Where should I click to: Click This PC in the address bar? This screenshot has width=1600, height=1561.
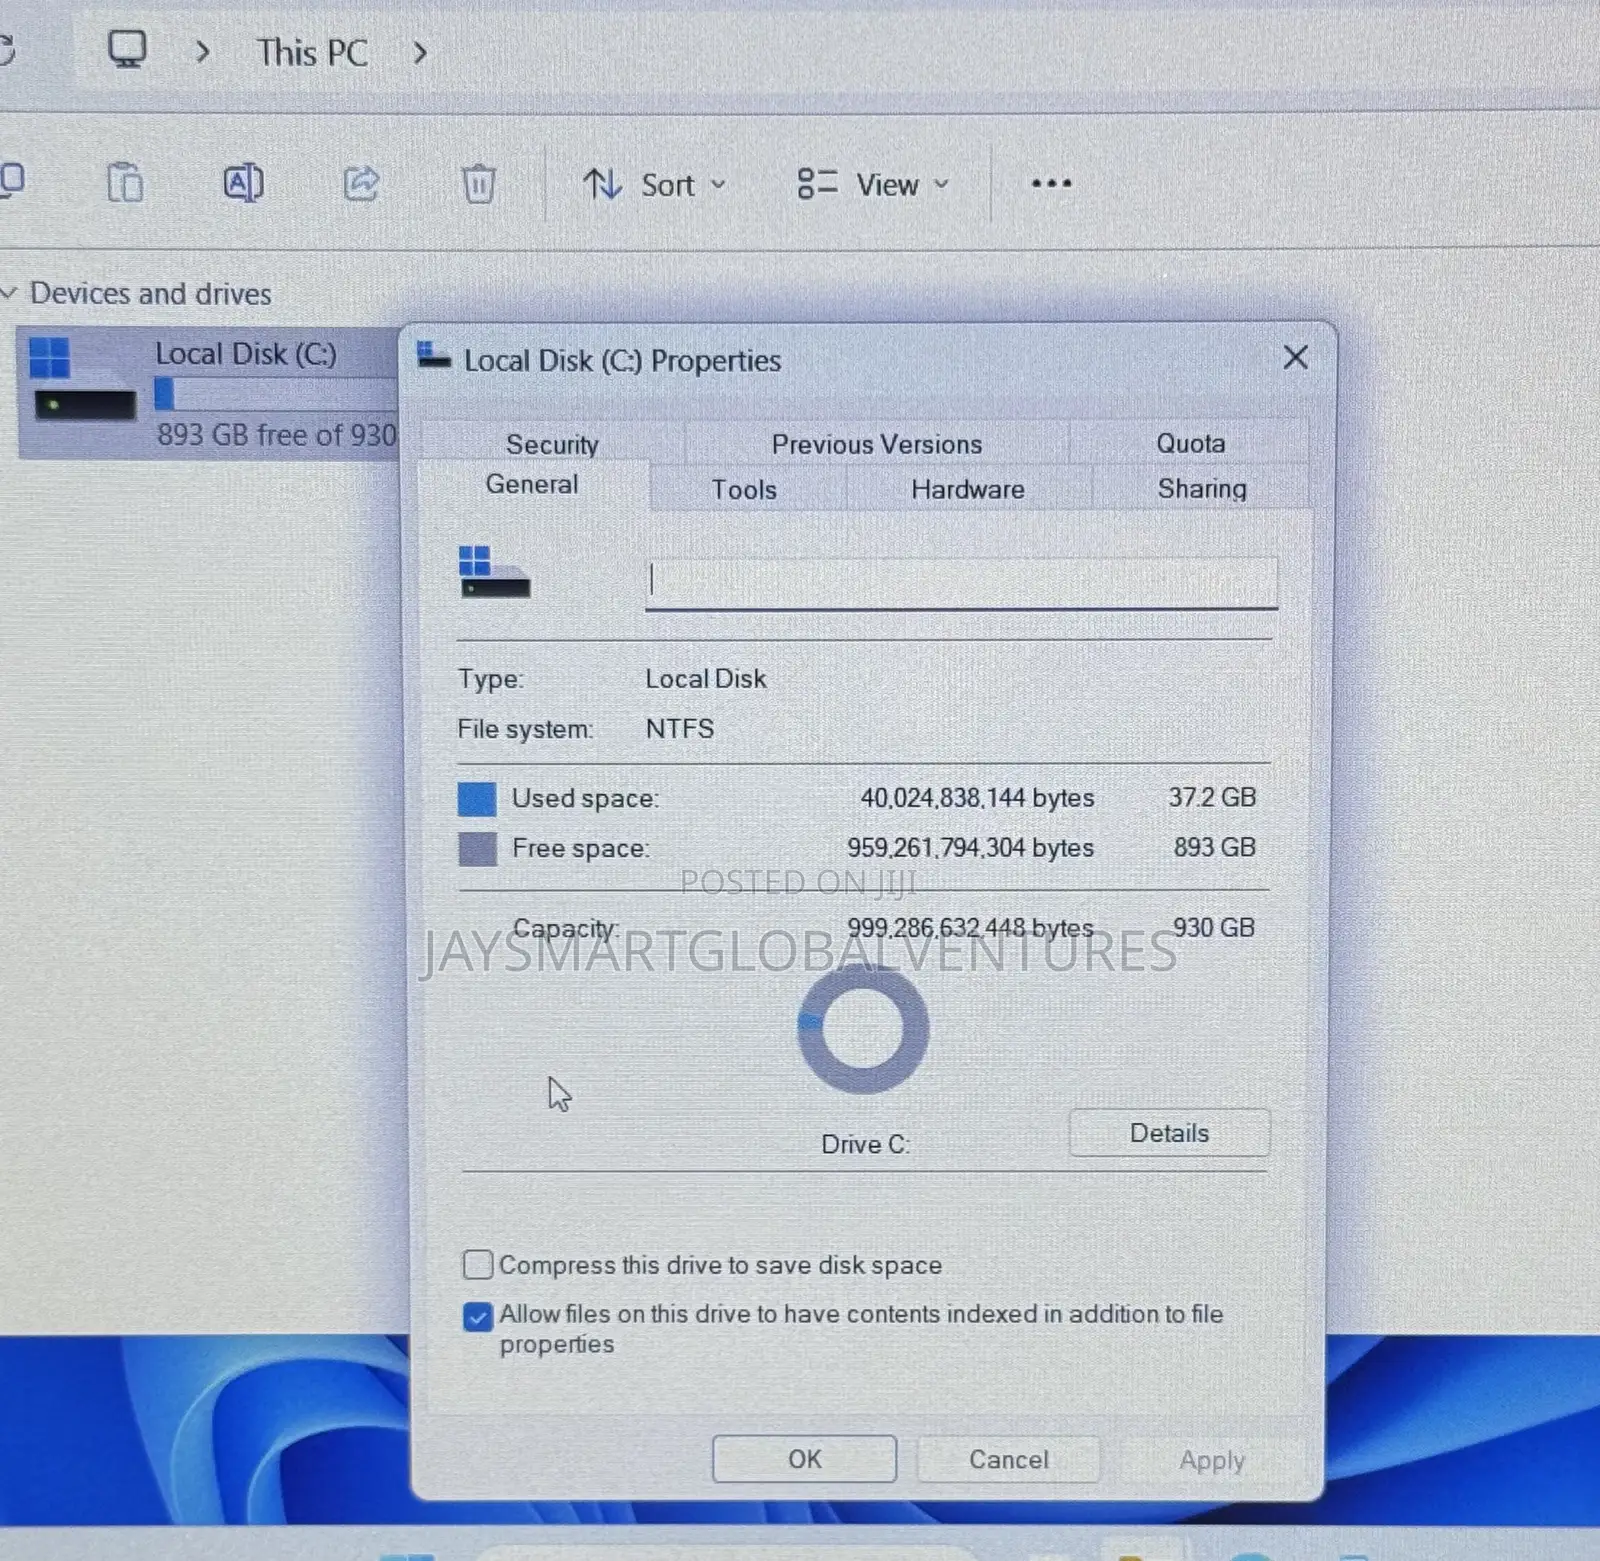(312, 52)
